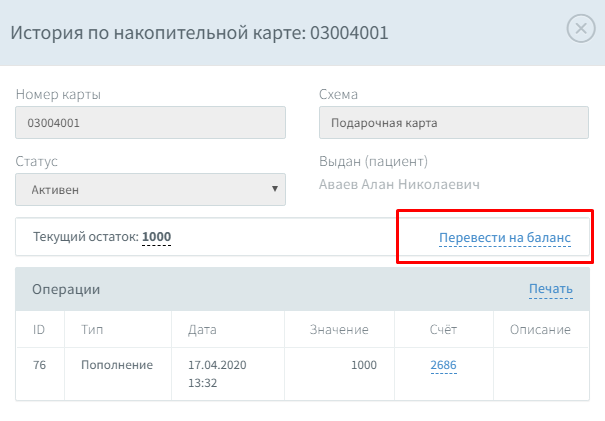This screenshot has width=605, height=421.
Task: Click the date cell 17.04.2020 13:32
Action: [x=217, y=374]
